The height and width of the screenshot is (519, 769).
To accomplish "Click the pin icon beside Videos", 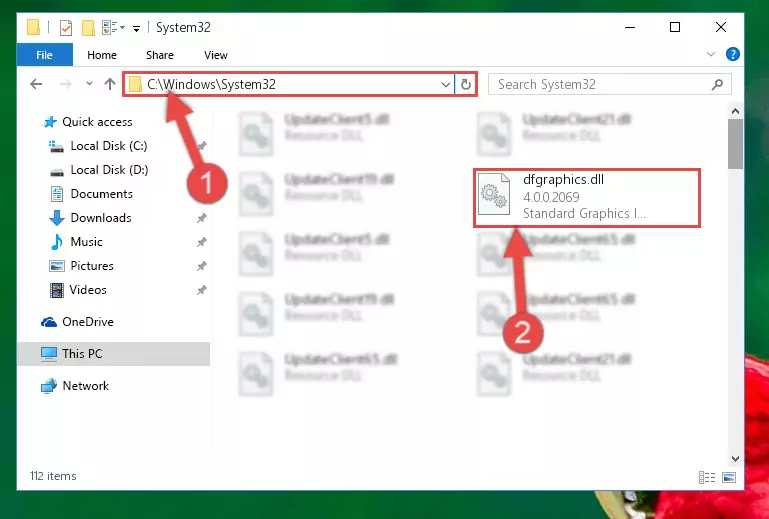I will [x=202, y=290].
